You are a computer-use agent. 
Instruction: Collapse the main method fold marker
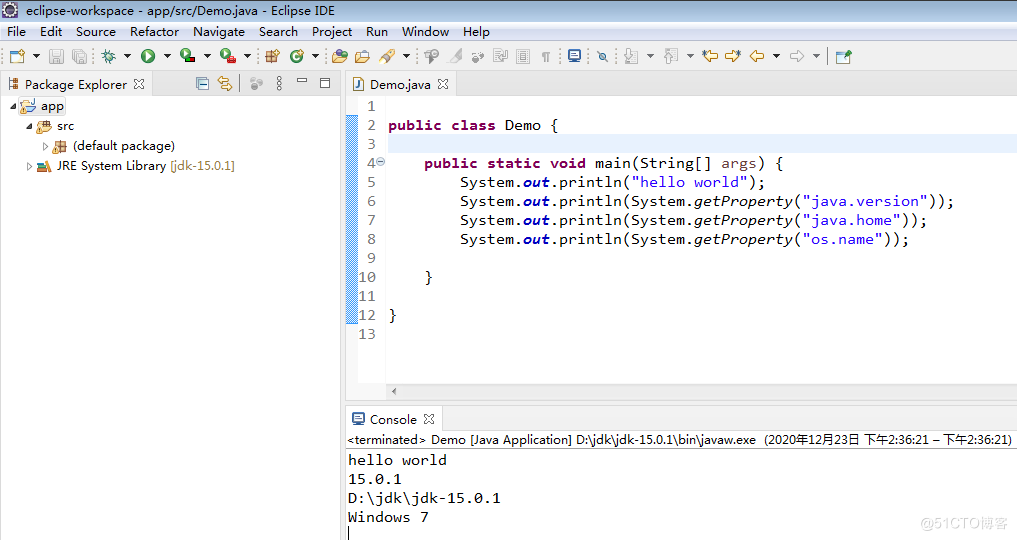click(380, 162)
